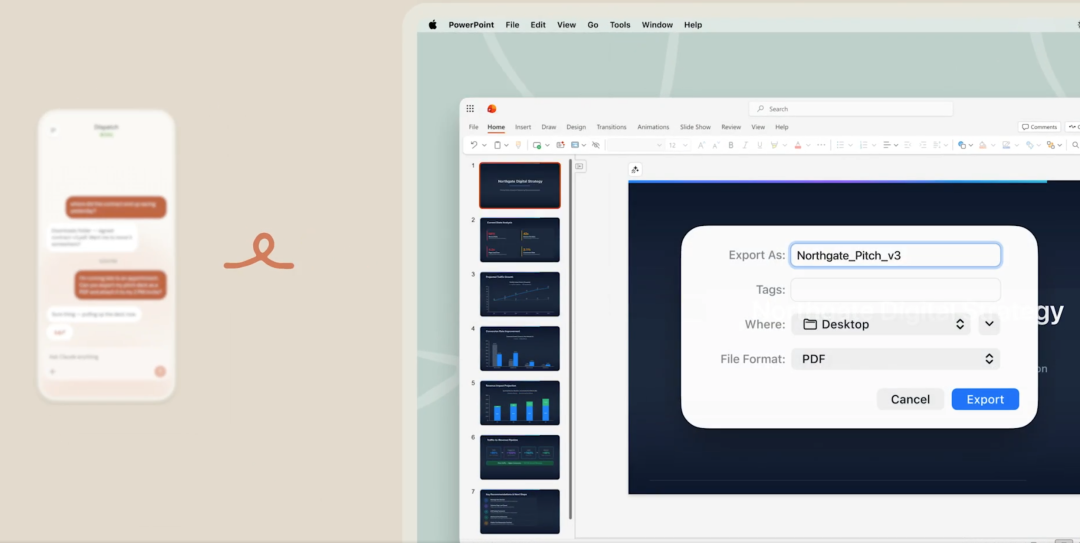Expand the save dialog with chevron button

point(988,324)
